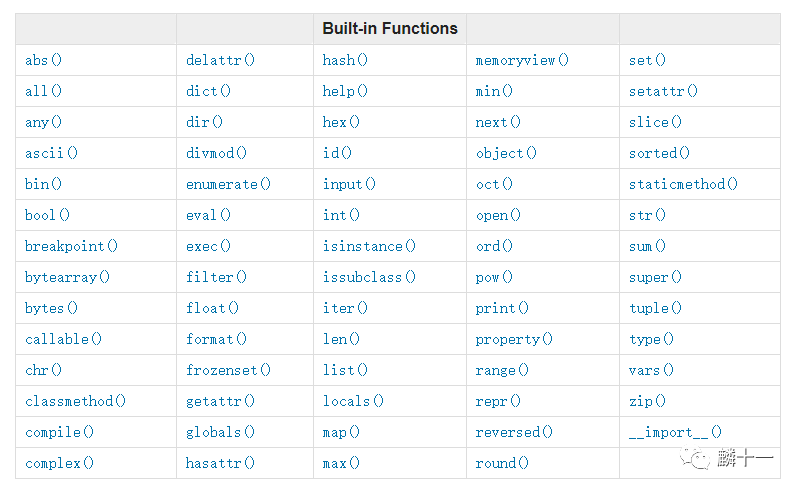This screenshot has width=799, height=492.
Task: Select the globals() link
Action: [220, 432]
